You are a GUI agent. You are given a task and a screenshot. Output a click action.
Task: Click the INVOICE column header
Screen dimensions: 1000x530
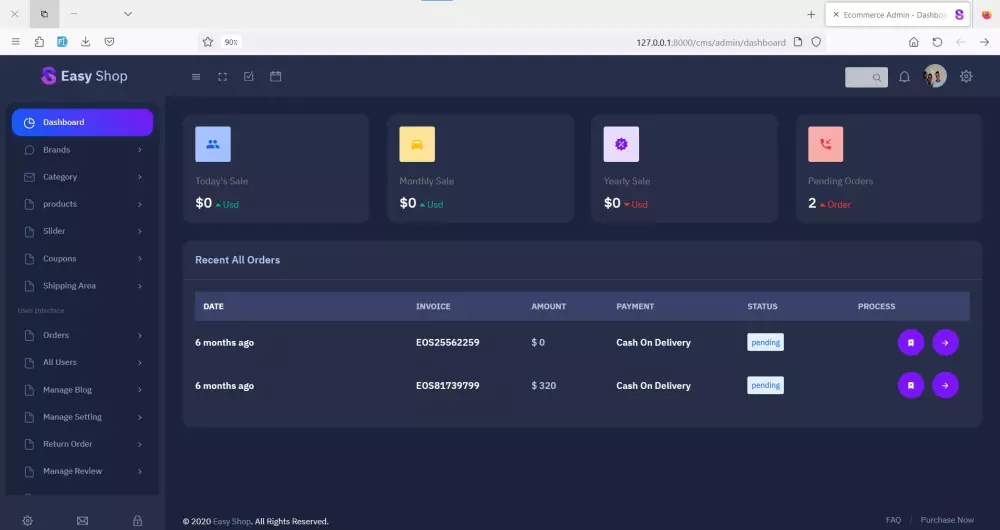click(433, 306)
